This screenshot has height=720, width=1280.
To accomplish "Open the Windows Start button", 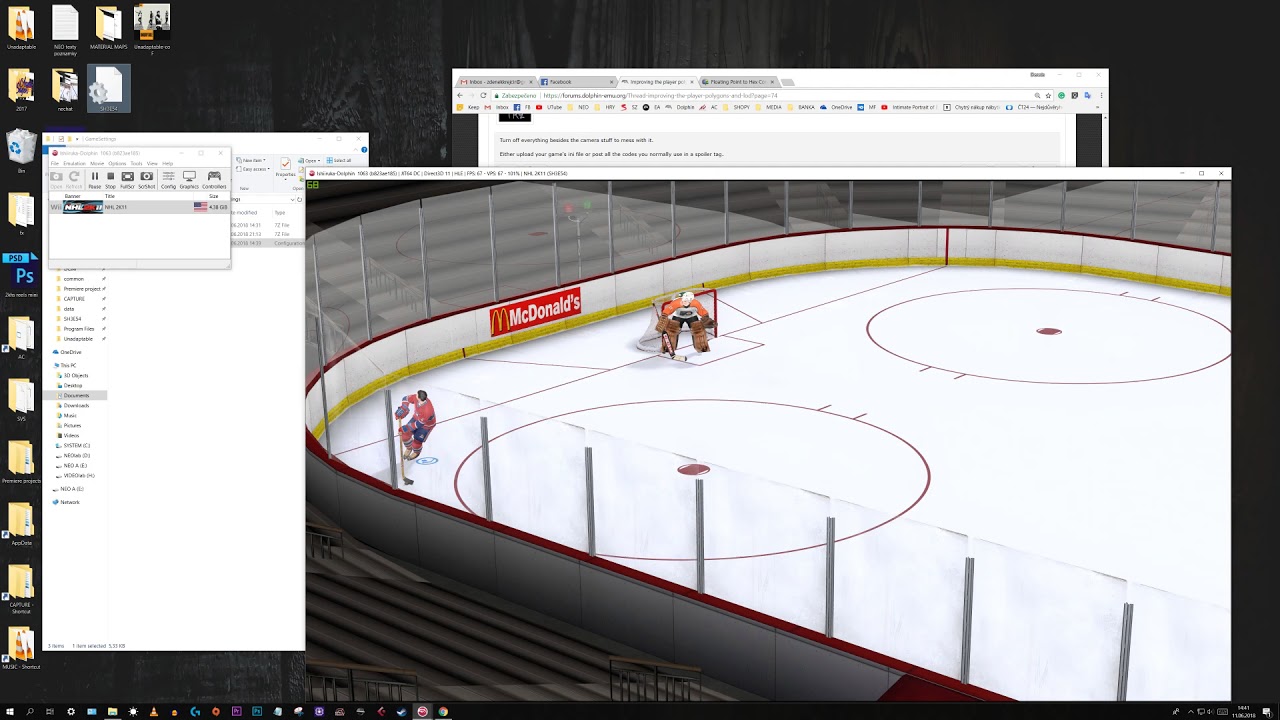I will tap(9, 711).
